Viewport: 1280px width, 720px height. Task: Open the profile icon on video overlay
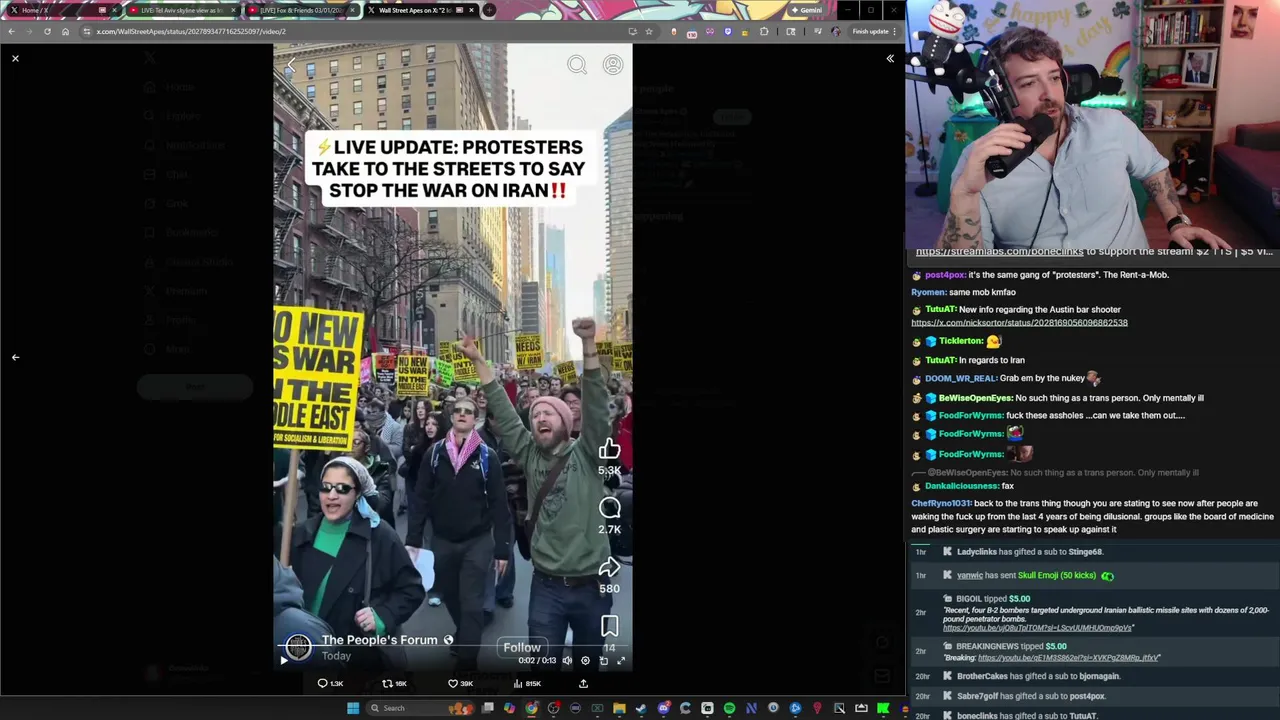(x=613, y=65)
